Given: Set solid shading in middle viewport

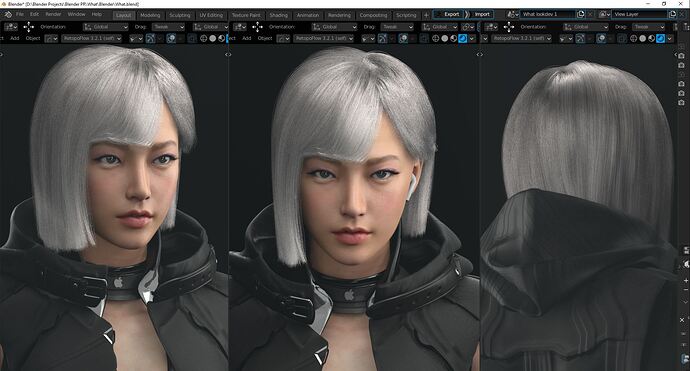Looking at the screenshot, I should (x=444, y=38).
